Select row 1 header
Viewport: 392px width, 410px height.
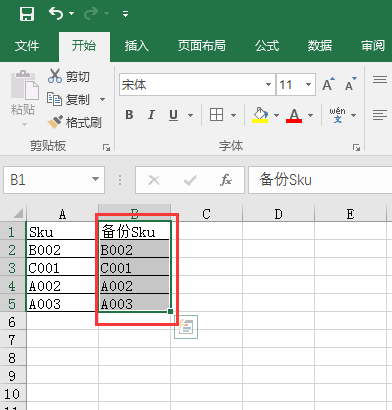pos(13,231)
